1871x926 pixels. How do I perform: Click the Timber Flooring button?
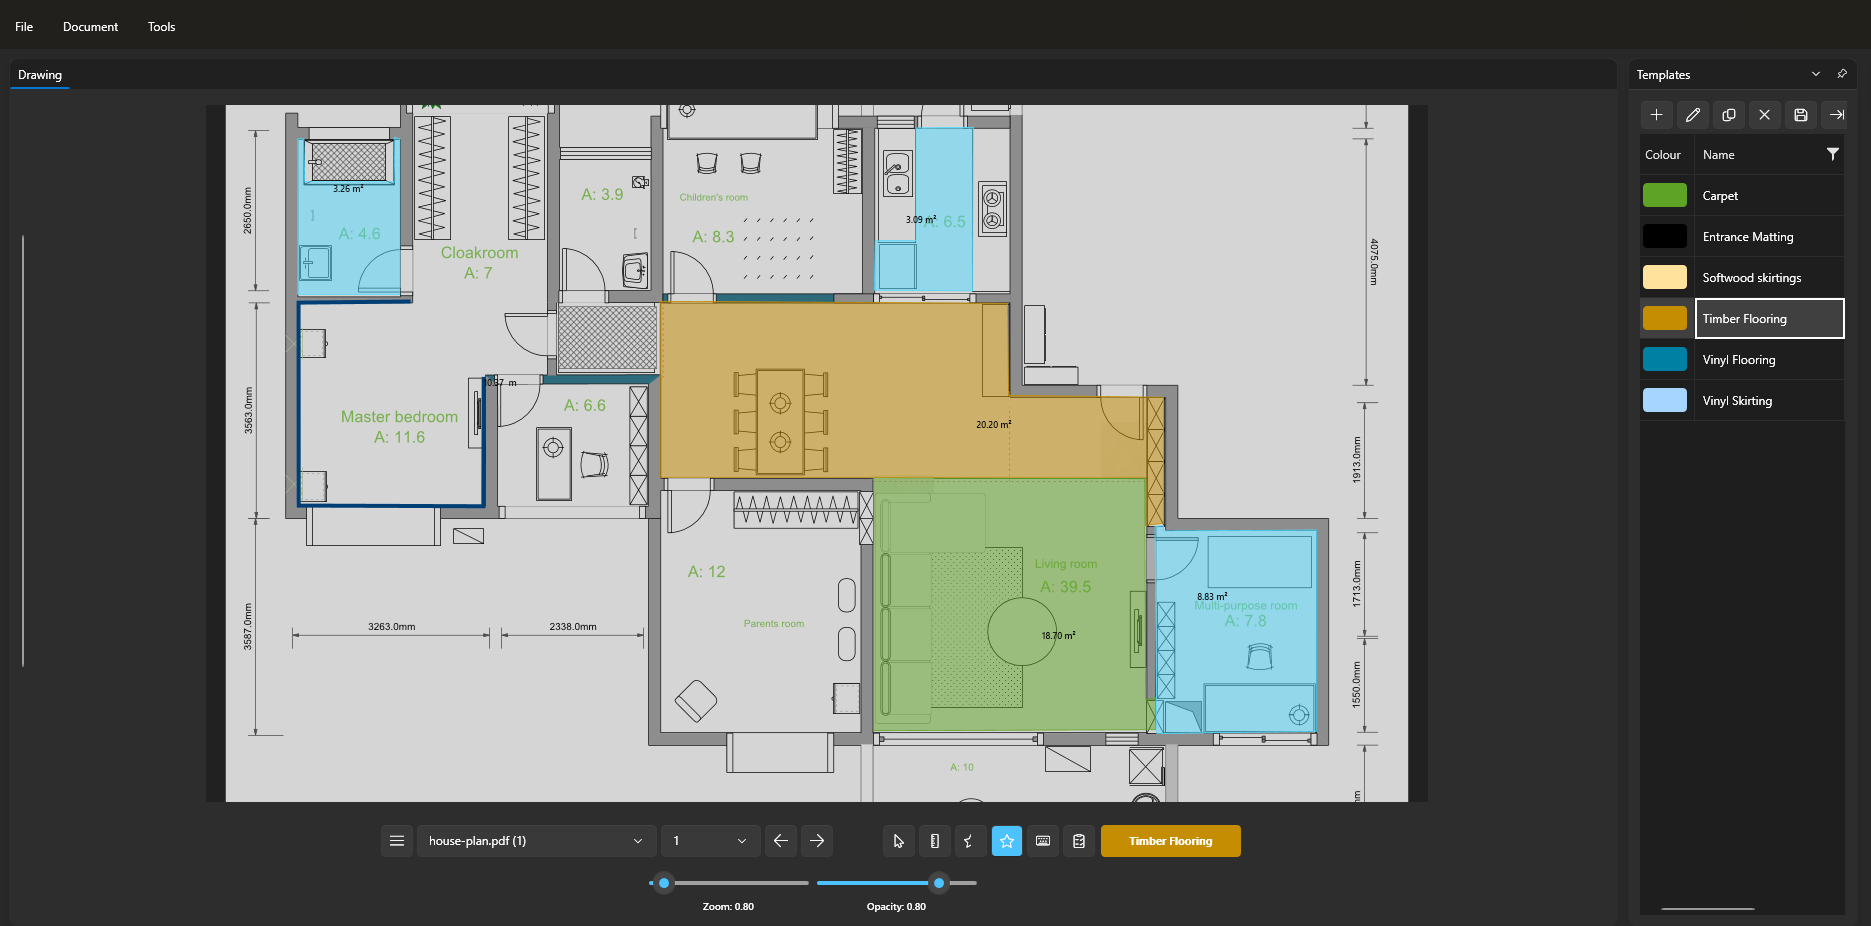(x=1170, y=841)
